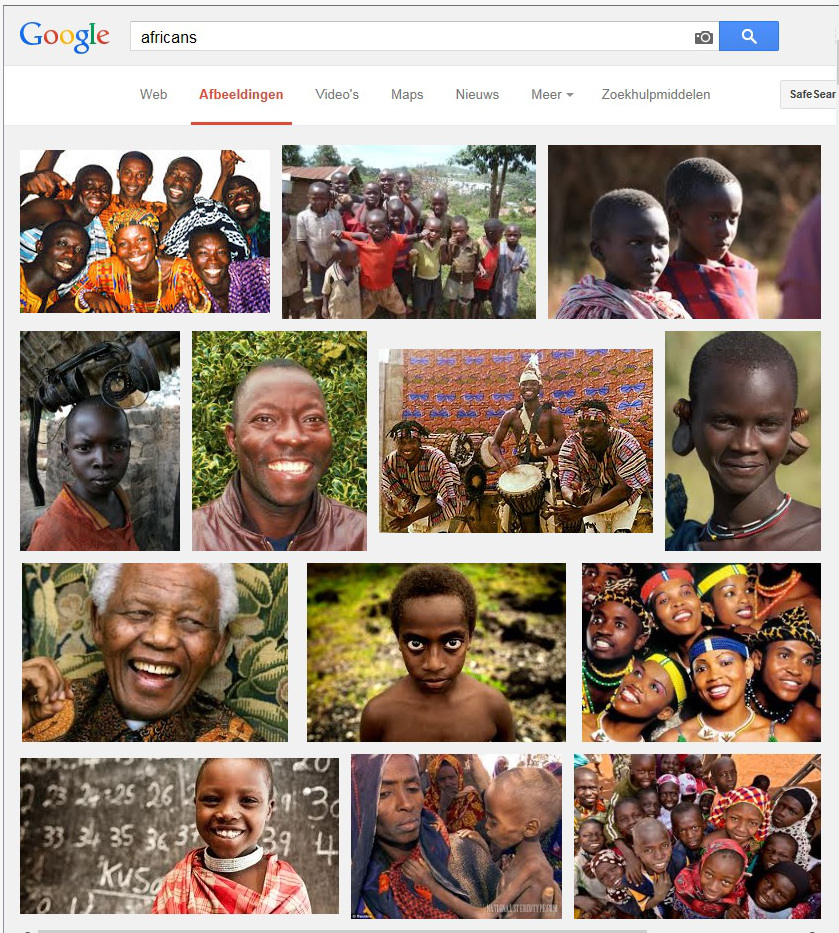Open thumbnail of women in beaded headbands
839x933 pixels.
pyautogui.click(x=701, y=652)
